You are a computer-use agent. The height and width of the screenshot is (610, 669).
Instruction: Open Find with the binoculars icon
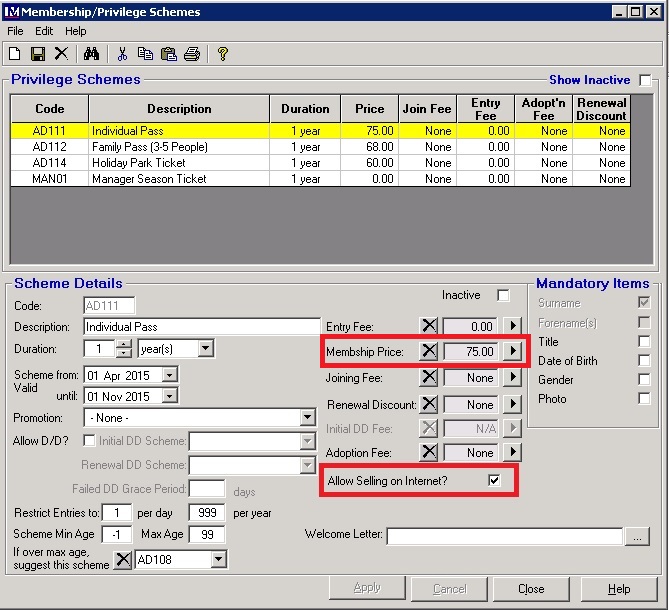91,54
